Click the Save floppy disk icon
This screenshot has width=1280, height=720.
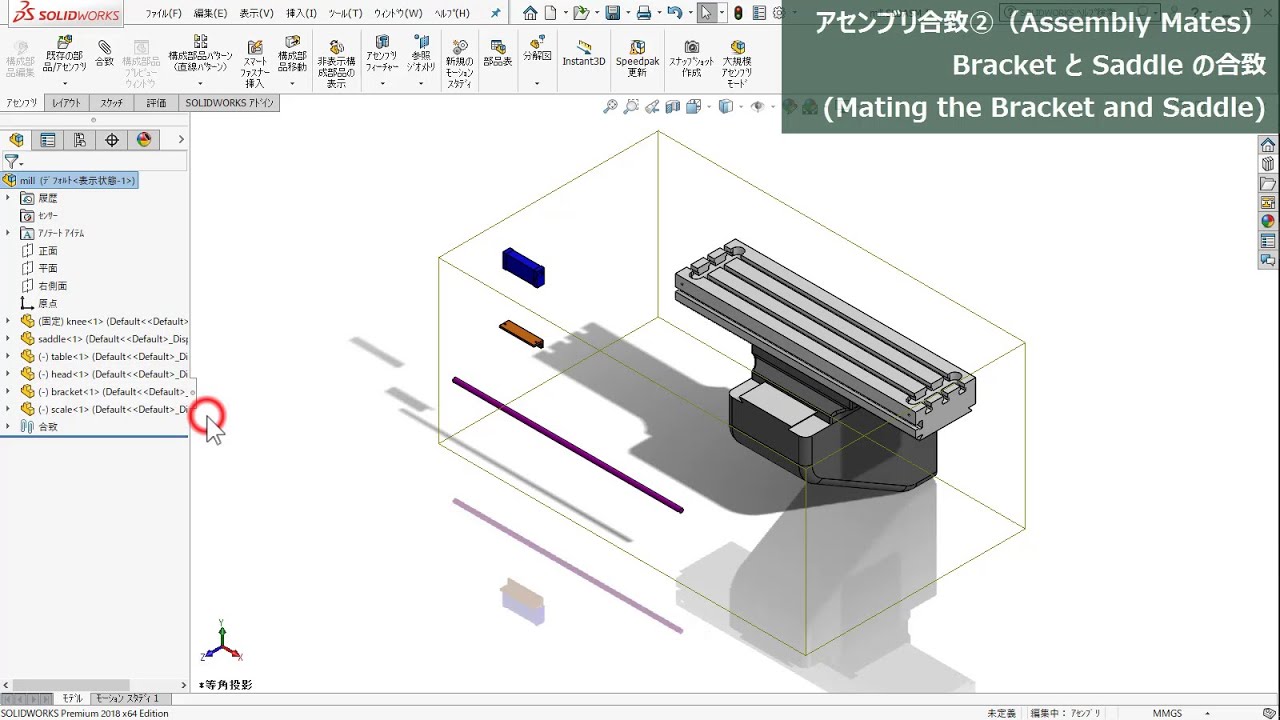(x=612, y=13)
